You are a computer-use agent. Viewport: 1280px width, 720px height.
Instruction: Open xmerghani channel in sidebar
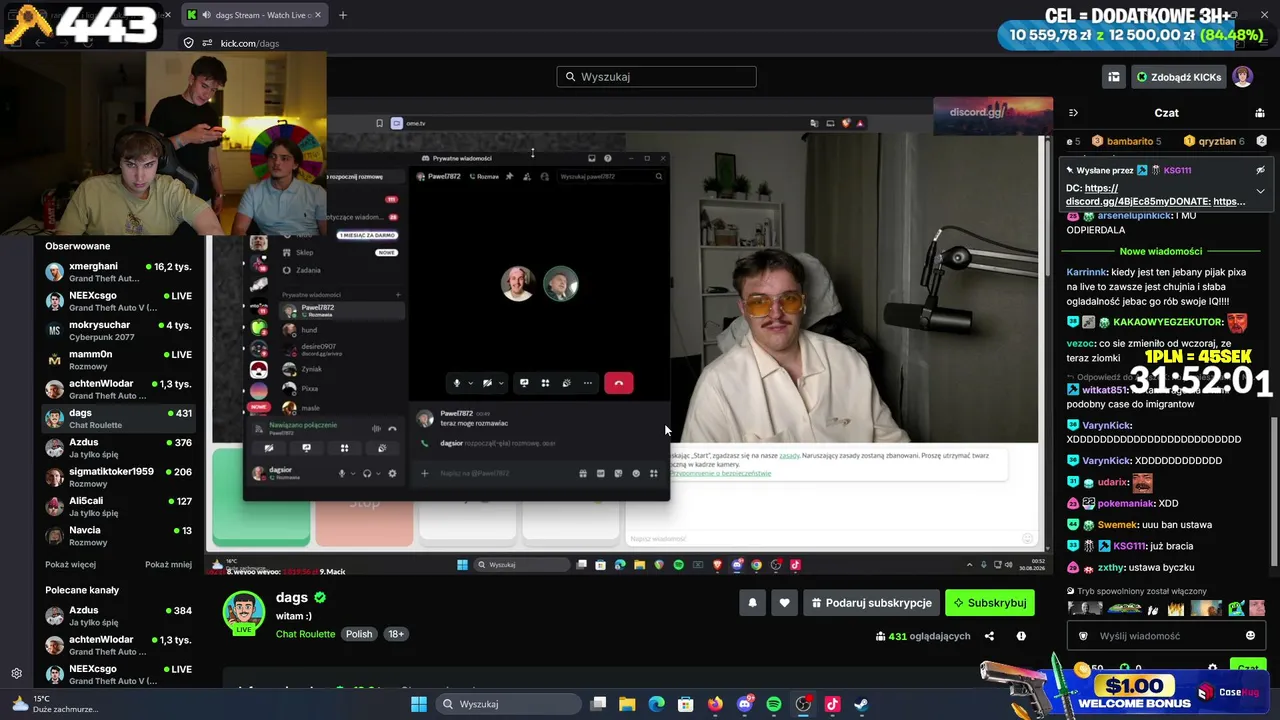[118, 272]
